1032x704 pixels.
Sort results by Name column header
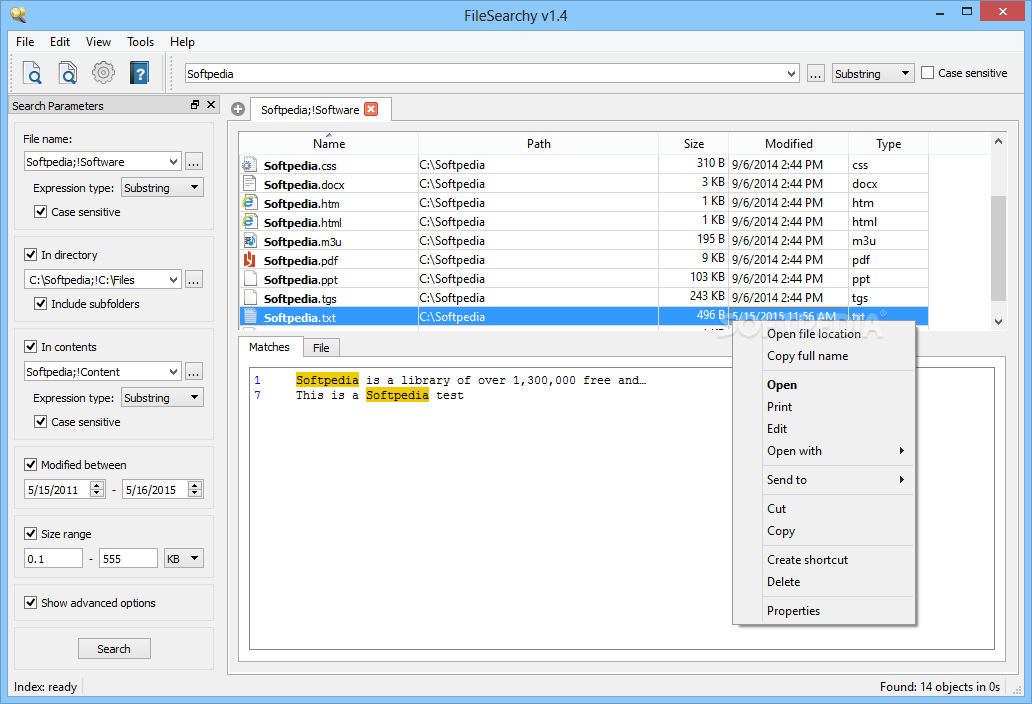(x=328, y=143)
